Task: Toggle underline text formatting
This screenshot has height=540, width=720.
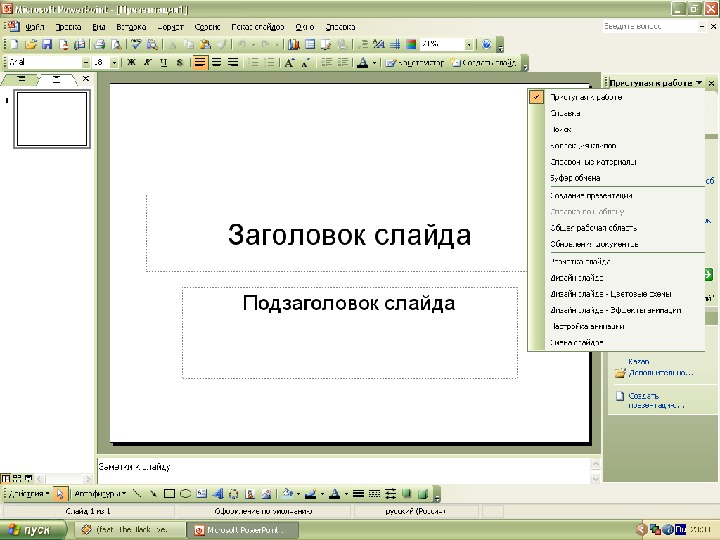Action: click(163, 62)
